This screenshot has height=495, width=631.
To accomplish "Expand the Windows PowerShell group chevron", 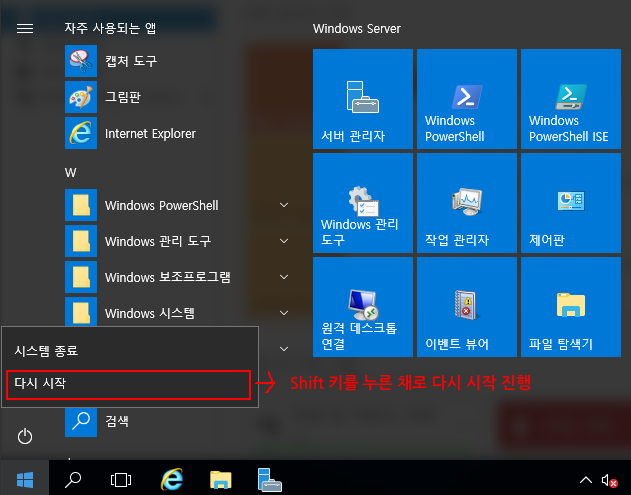I will [284, 205].
